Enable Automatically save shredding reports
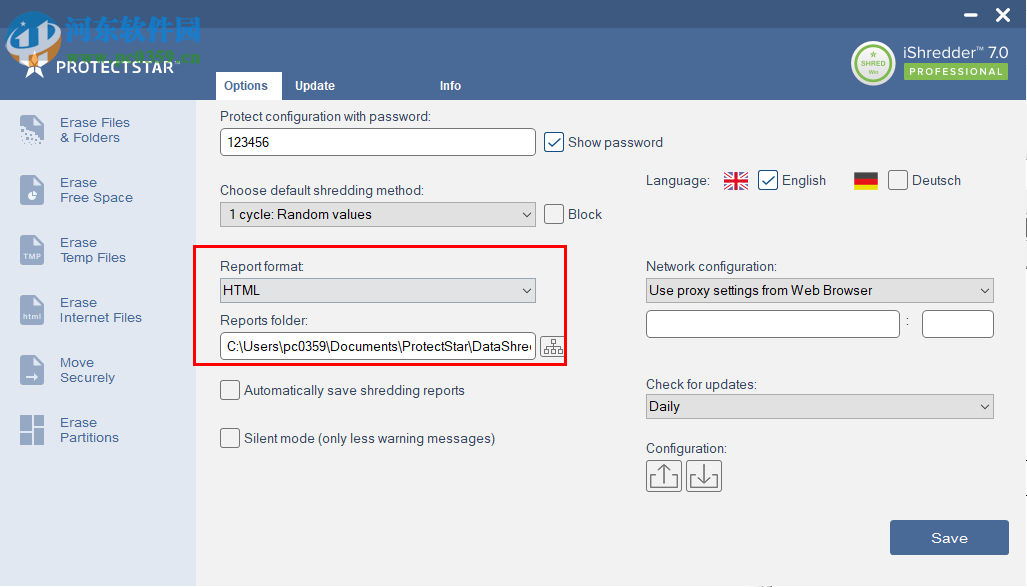This screenshot has height=587, width=1027. (230, 390)
